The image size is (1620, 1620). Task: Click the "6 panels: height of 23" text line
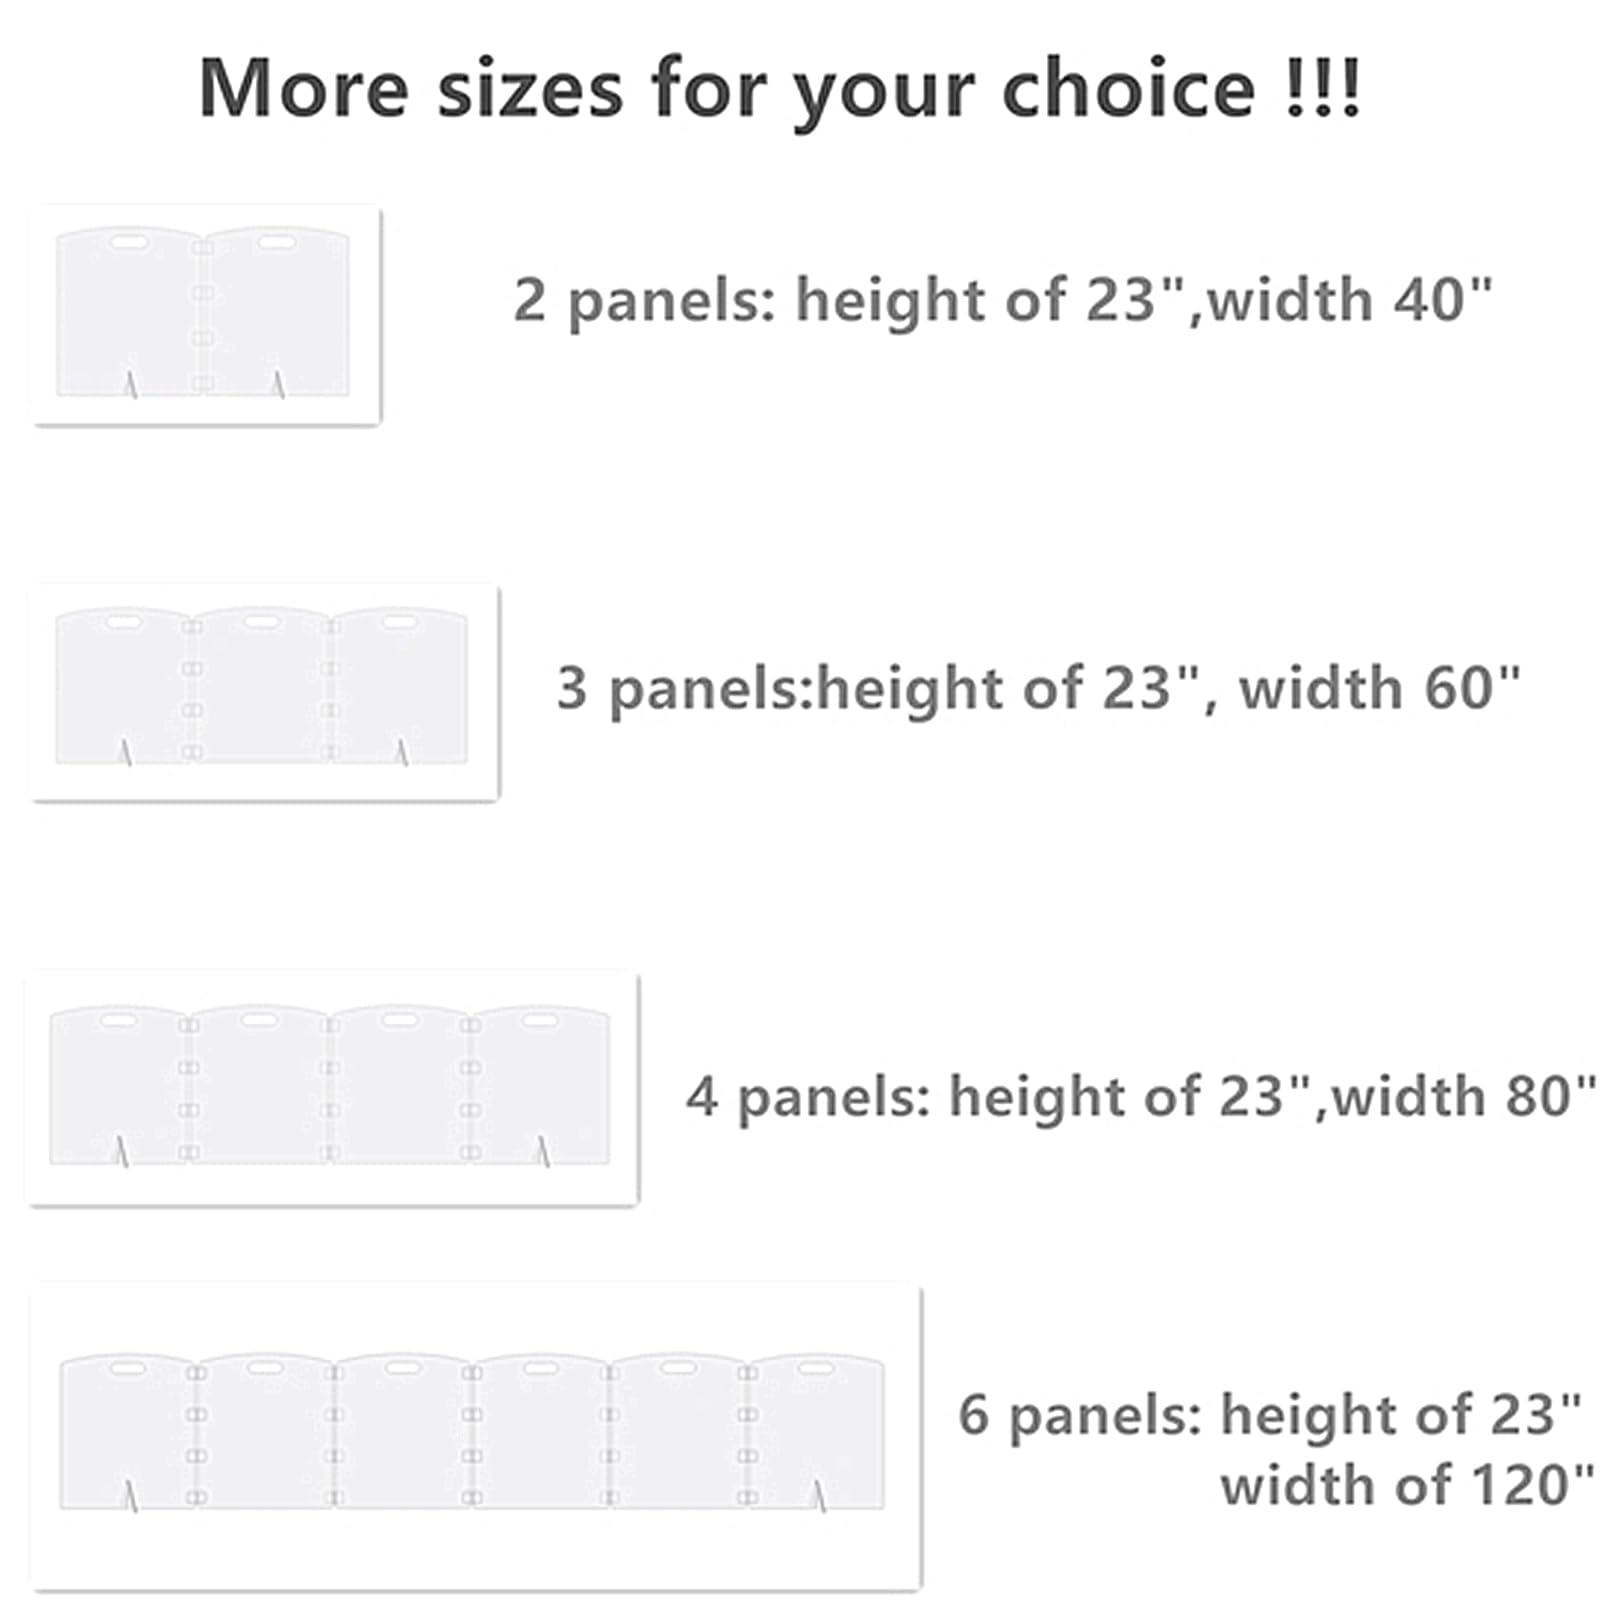pyautogui.click(x=1270, y=1414)
